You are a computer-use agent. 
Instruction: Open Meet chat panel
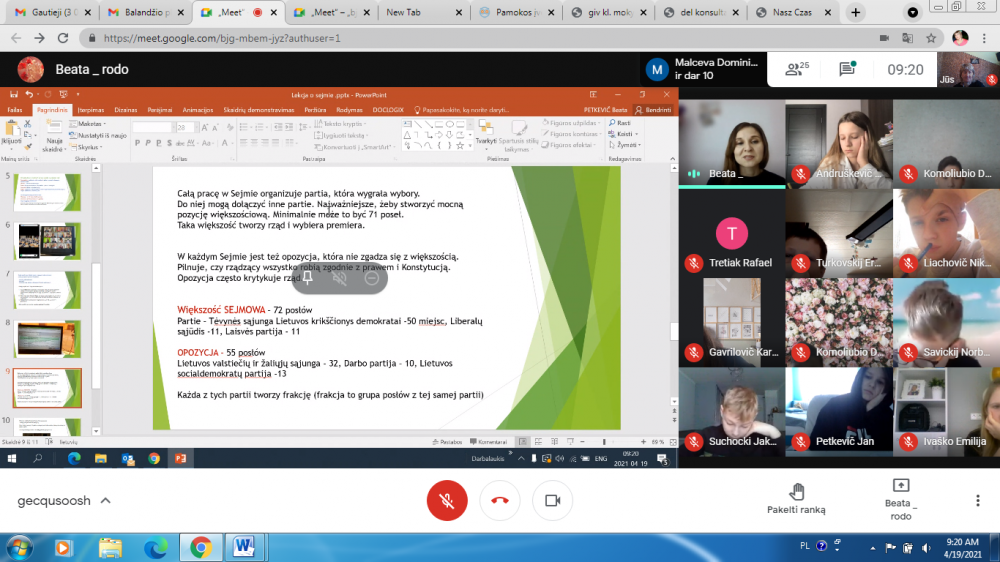tap(848, 69)
